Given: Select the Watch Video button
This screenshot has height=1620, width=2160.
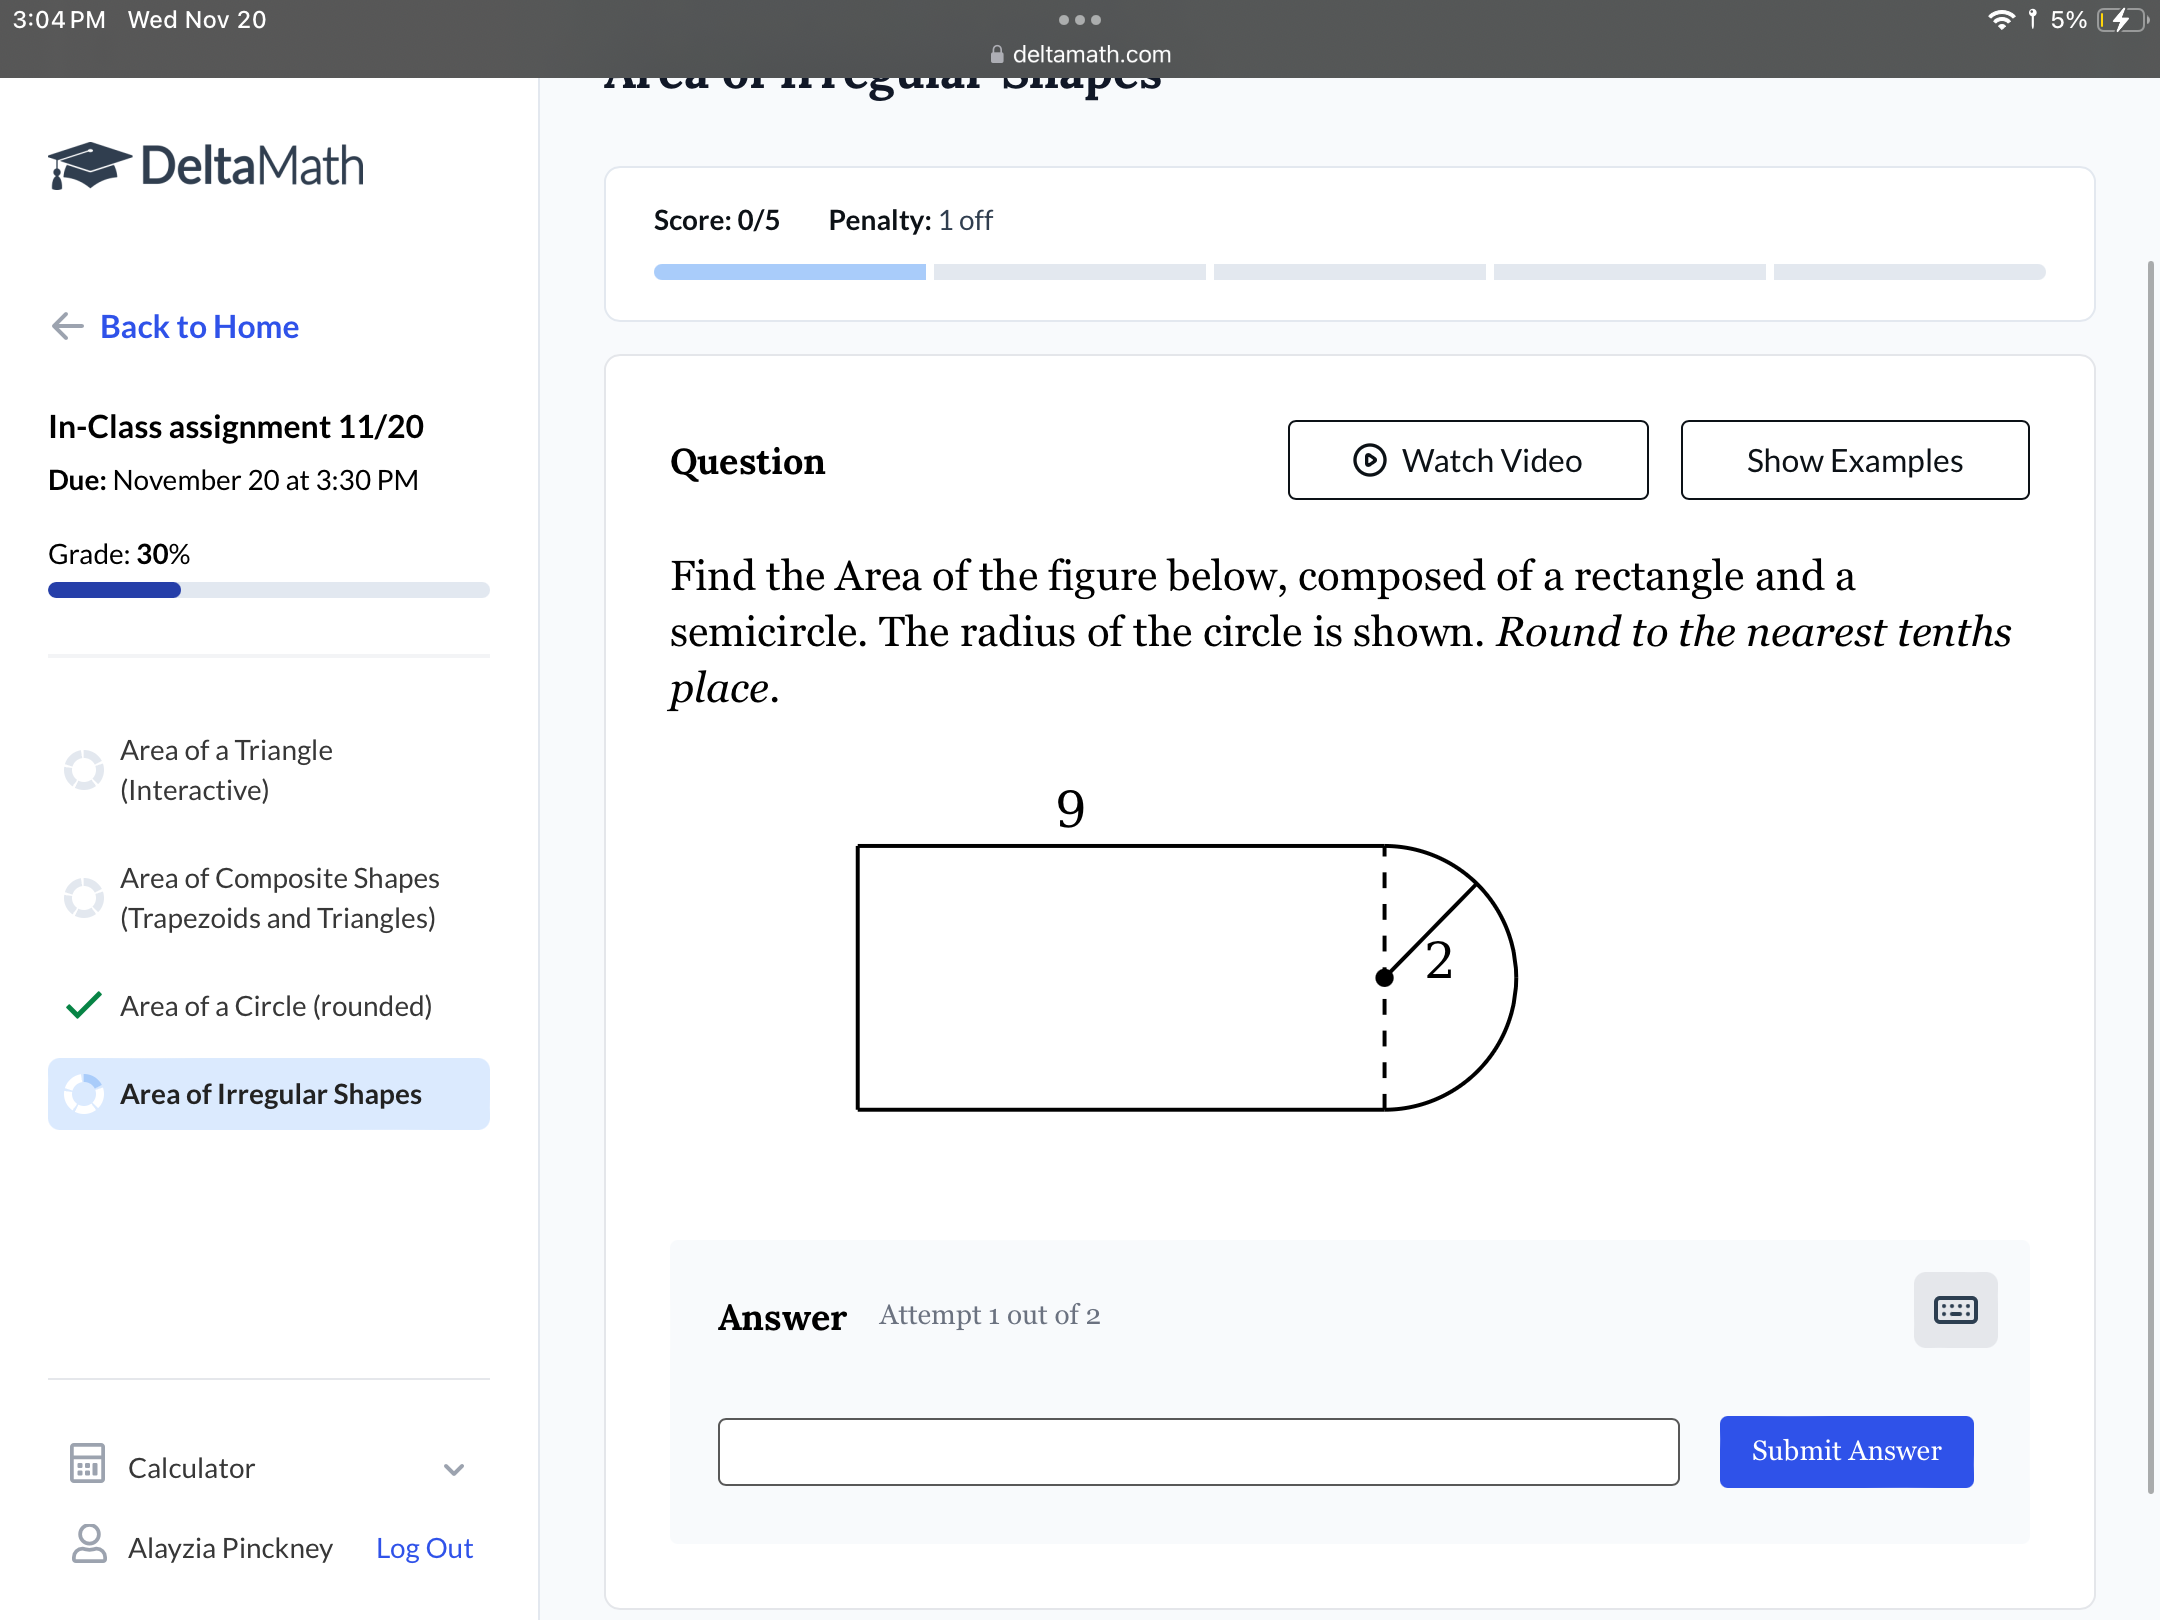Looking at the screenshot, I should click(x=1466, y=459).
